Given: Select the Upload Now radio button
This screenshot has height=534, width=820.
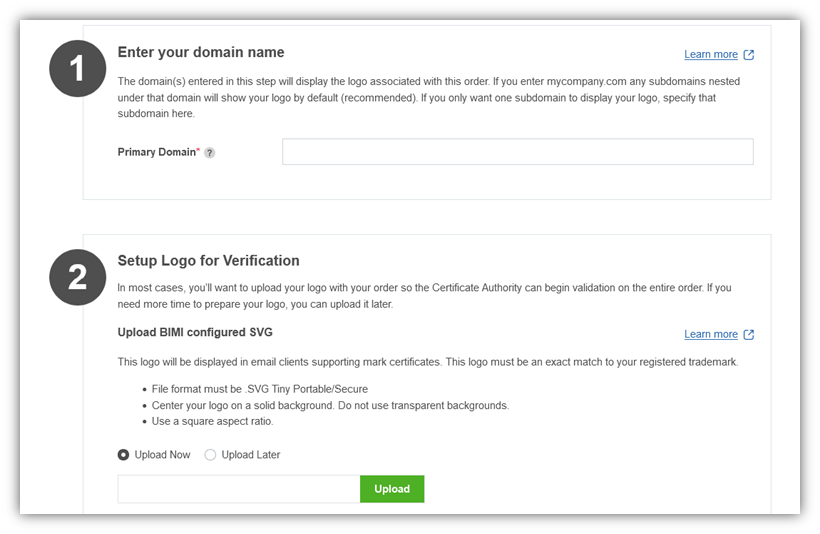Looking at the screenshot, I should (x=123, y=455).
